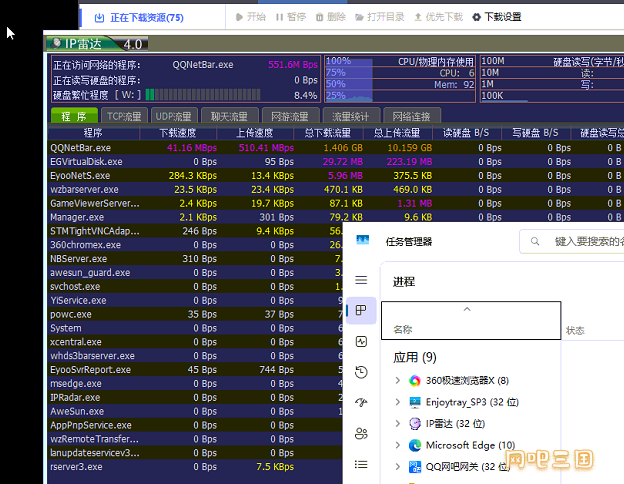Click the search magnifier icon in Task Manager
The height and width of the screenshot is (484, 624).
(535, 241)
